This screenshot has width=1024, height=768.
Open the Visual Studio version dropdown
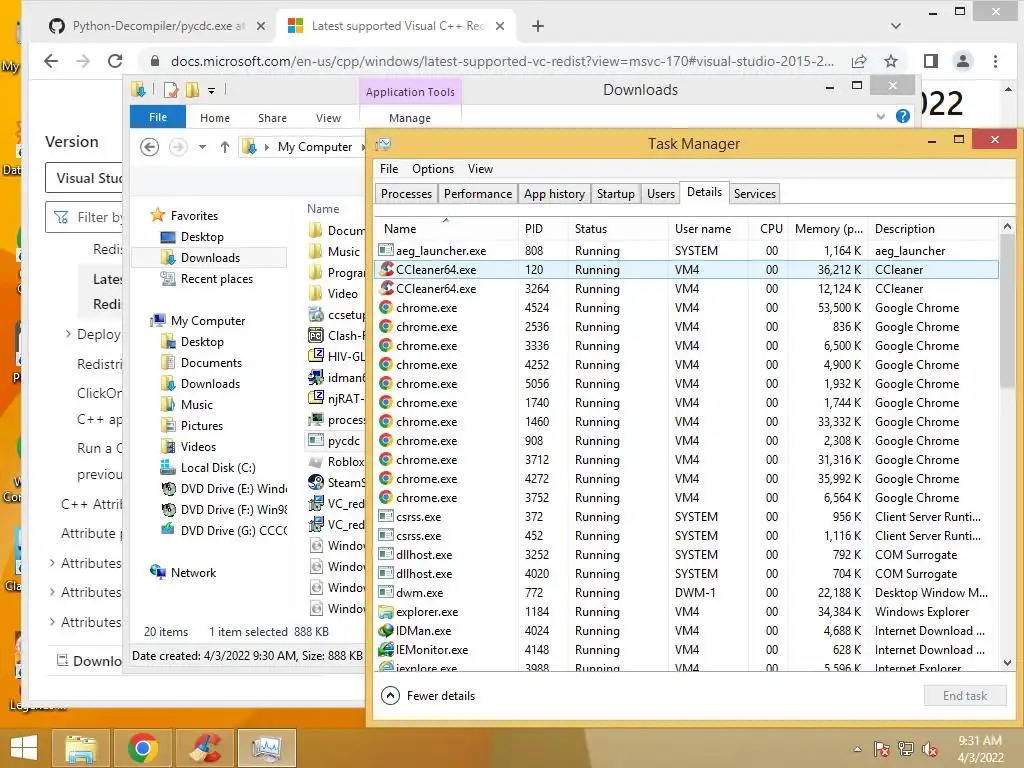click(x=84, y=178)
